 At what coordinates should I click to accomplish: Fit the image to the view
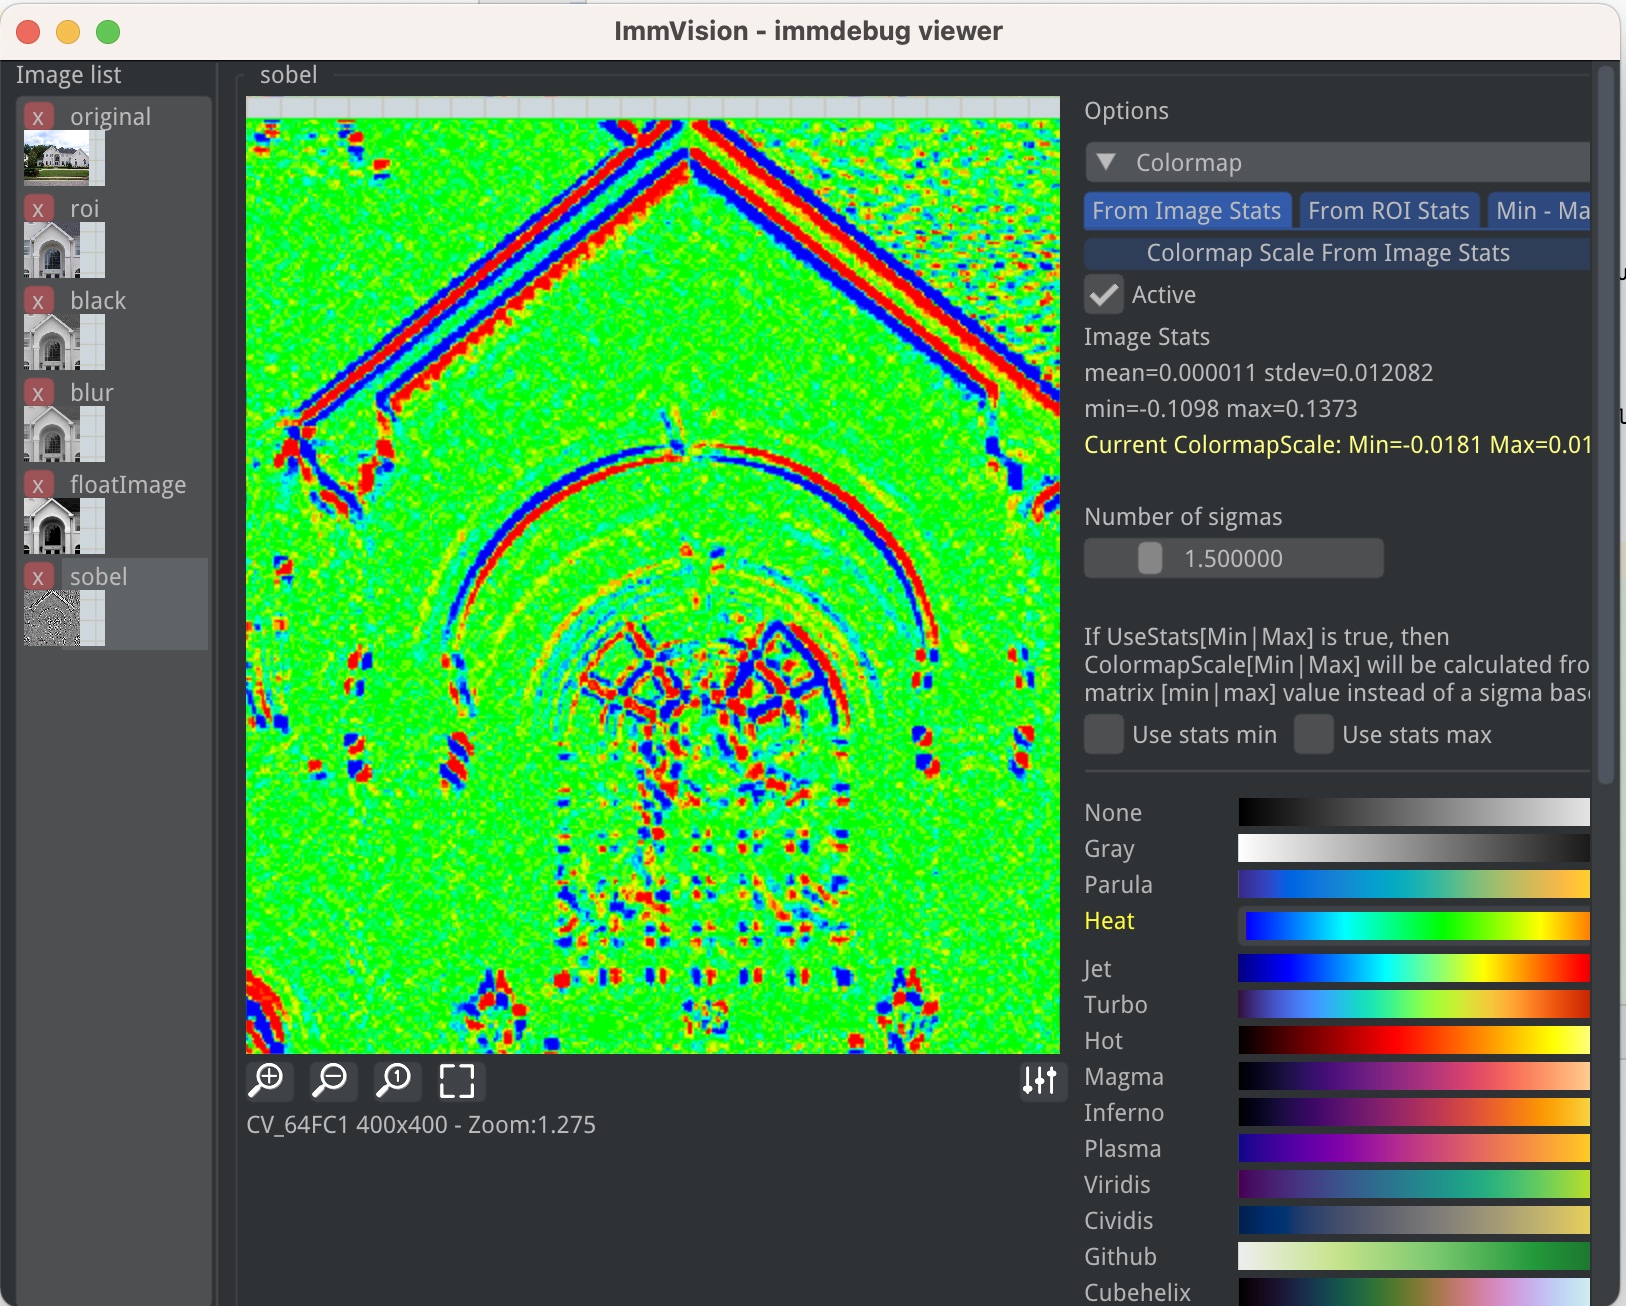(x=459, y=1081)
